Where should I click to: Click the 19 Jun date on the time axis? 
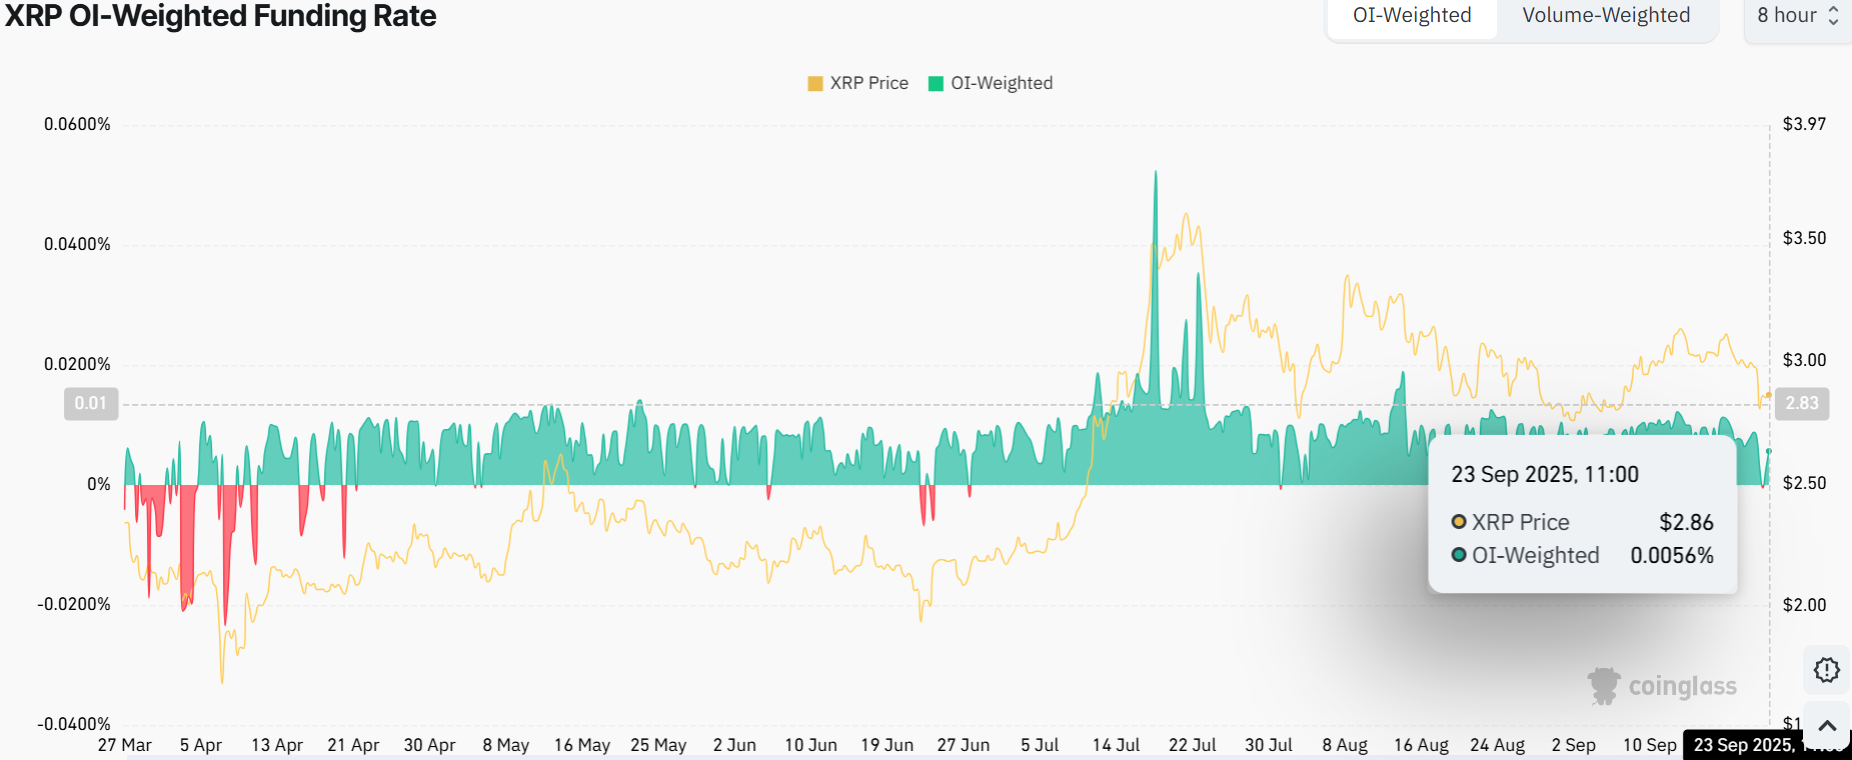[887, 745]
